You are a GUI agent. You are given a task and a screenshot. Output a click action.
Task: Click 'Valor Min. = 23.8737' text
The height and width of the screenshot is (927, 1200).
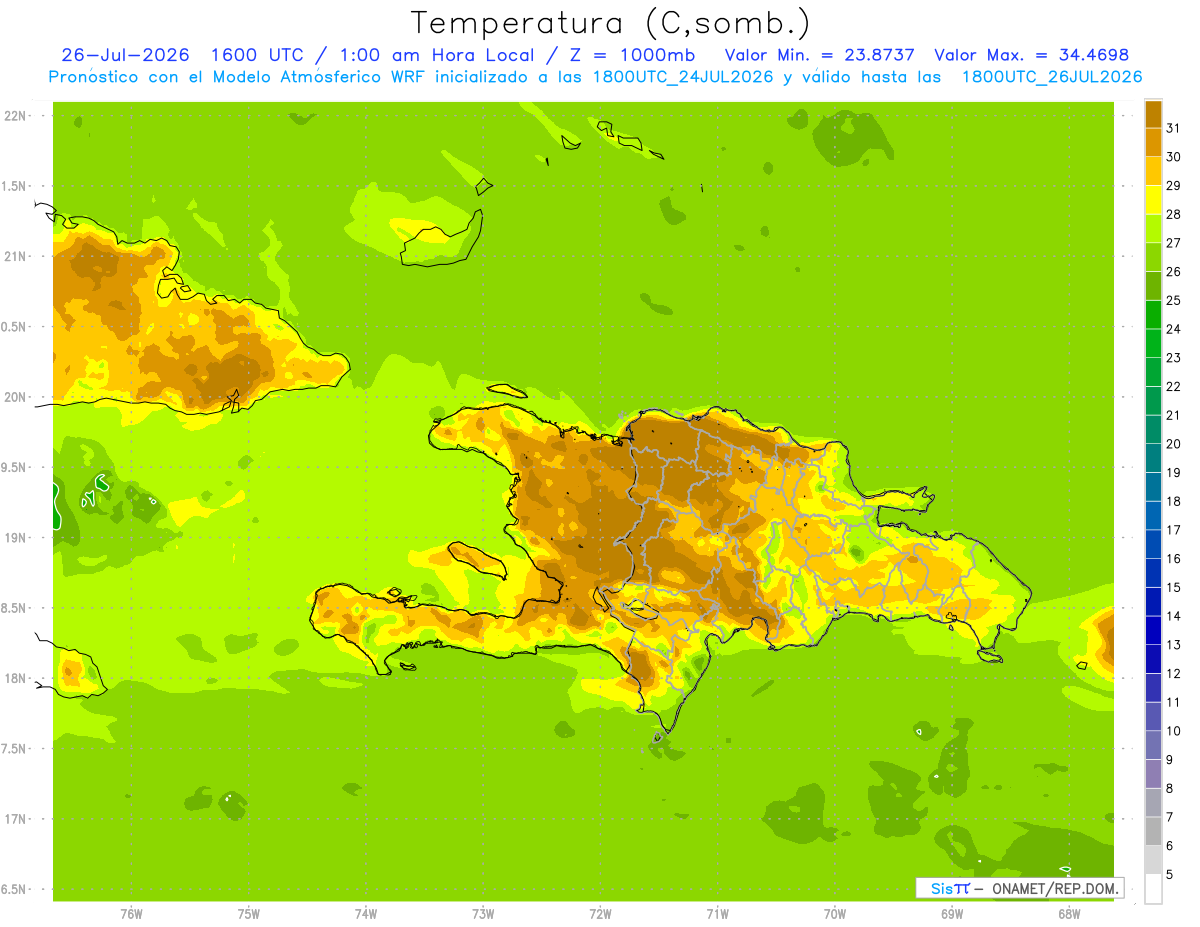click(820, 55)
